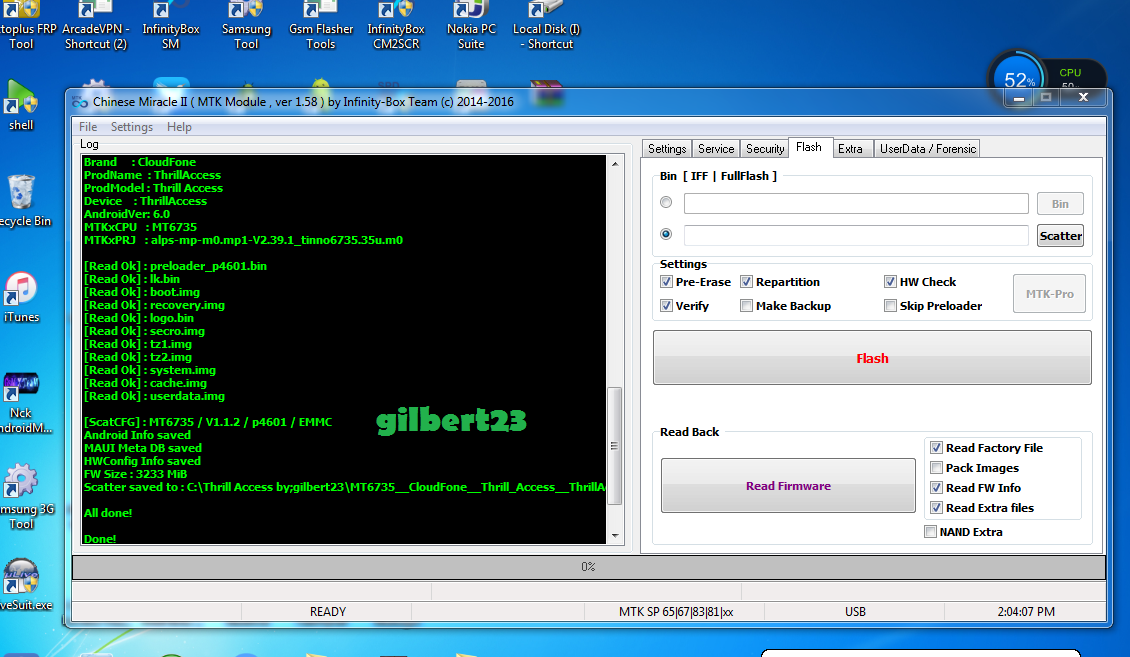
Task: Click the Bin browse button
Action: tap(1060, 204)
